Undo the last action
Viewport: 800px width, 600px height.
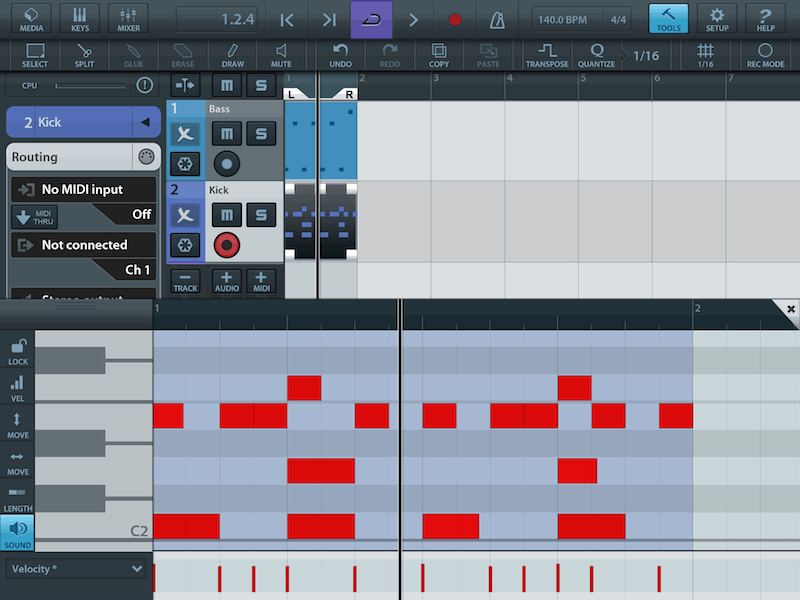point(340,55)
